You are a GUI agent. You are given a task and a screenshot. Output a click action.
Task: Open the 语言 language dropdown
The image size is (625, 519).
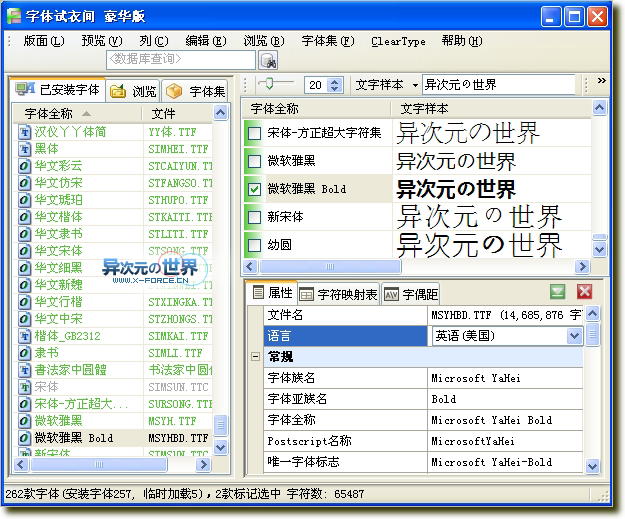click(574, 336)
